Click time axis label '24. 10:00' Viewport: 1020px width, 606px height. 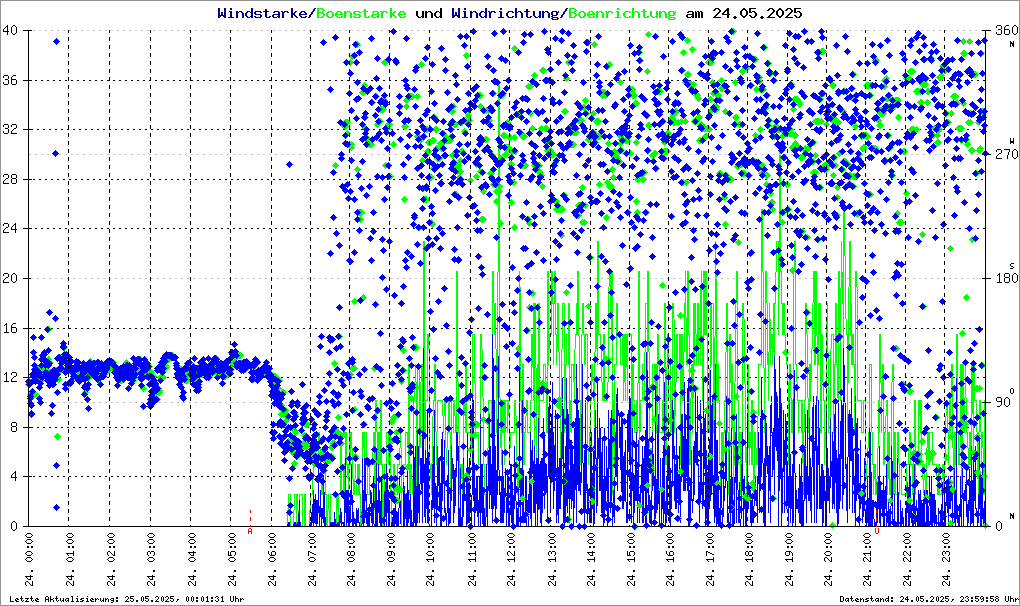point(431,560)
